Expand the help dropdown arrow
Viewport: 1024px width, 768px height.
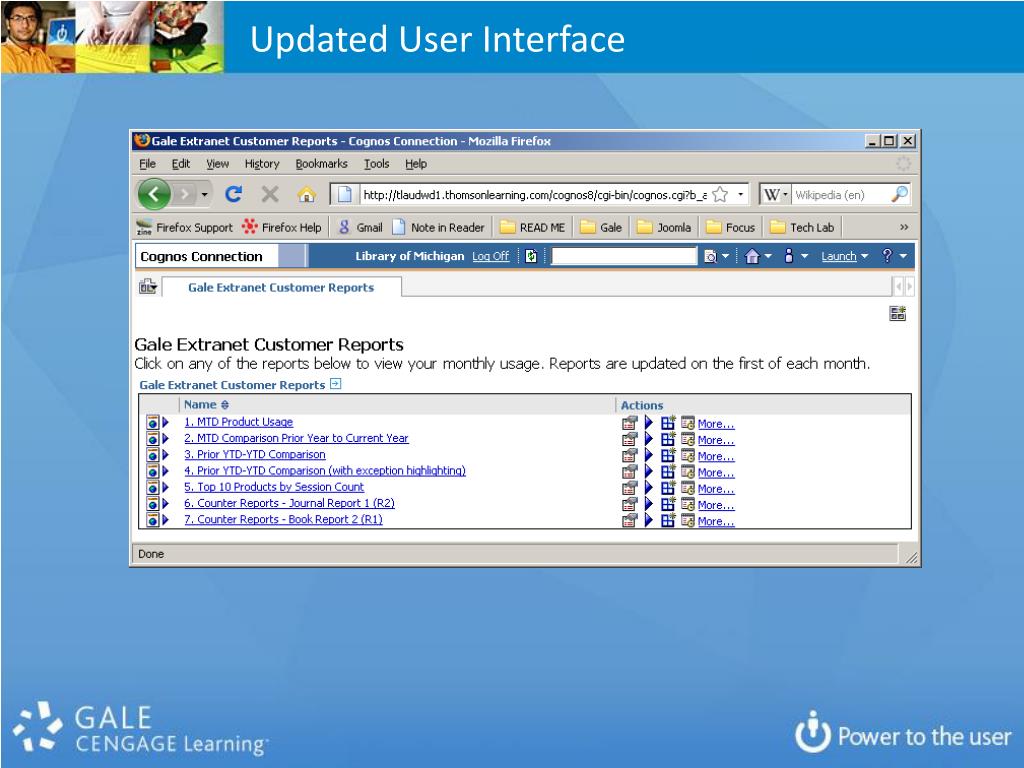tap(903, 256)
